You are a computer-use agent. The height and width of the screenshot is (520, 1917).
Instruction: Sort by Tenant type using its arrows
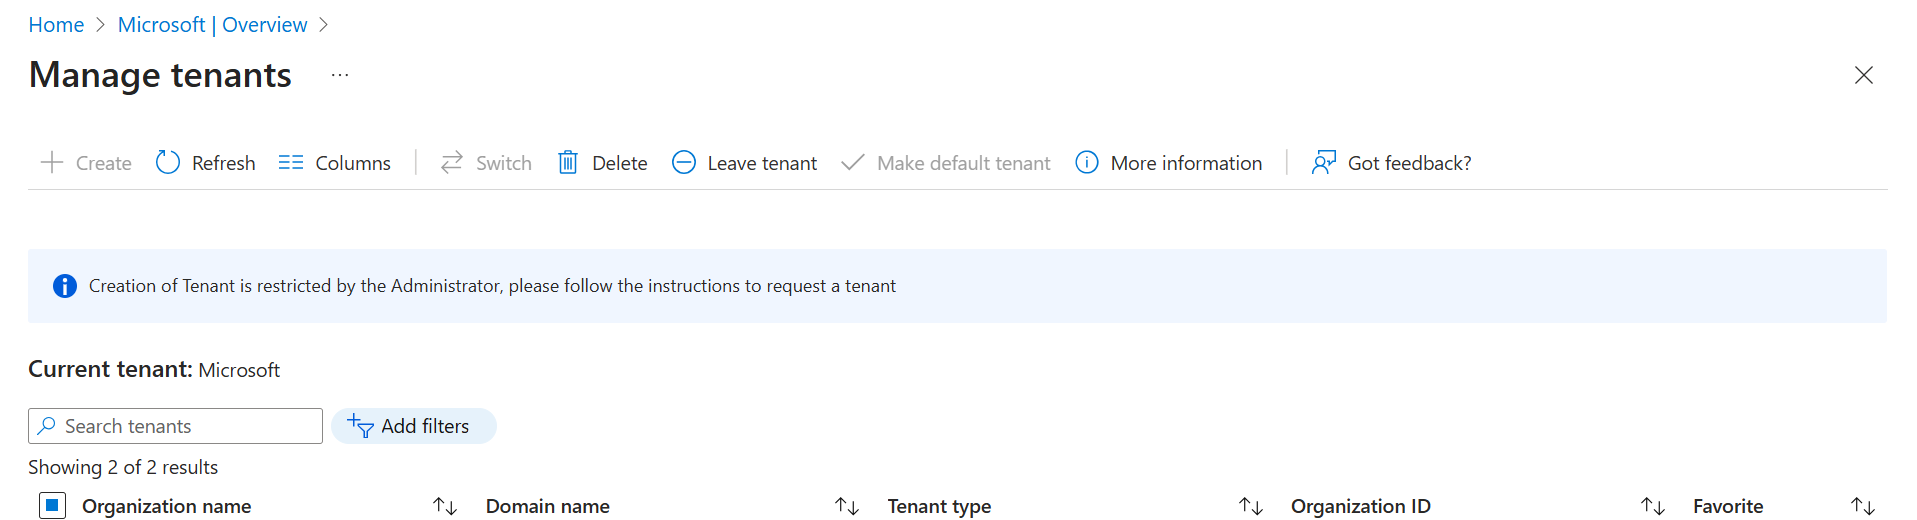(x=1251, y=506)
